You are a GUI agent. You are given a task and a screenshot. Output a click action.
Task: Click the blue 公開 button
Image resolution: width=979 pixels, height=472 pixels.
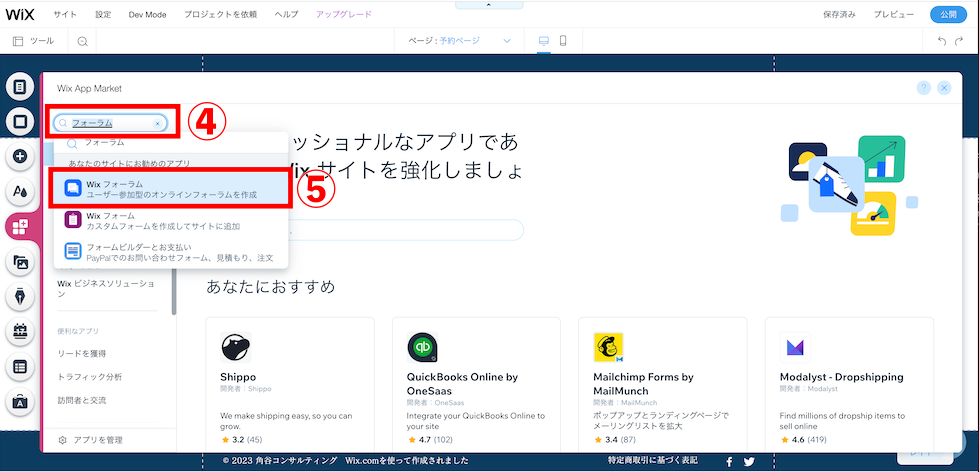[948, 14]
